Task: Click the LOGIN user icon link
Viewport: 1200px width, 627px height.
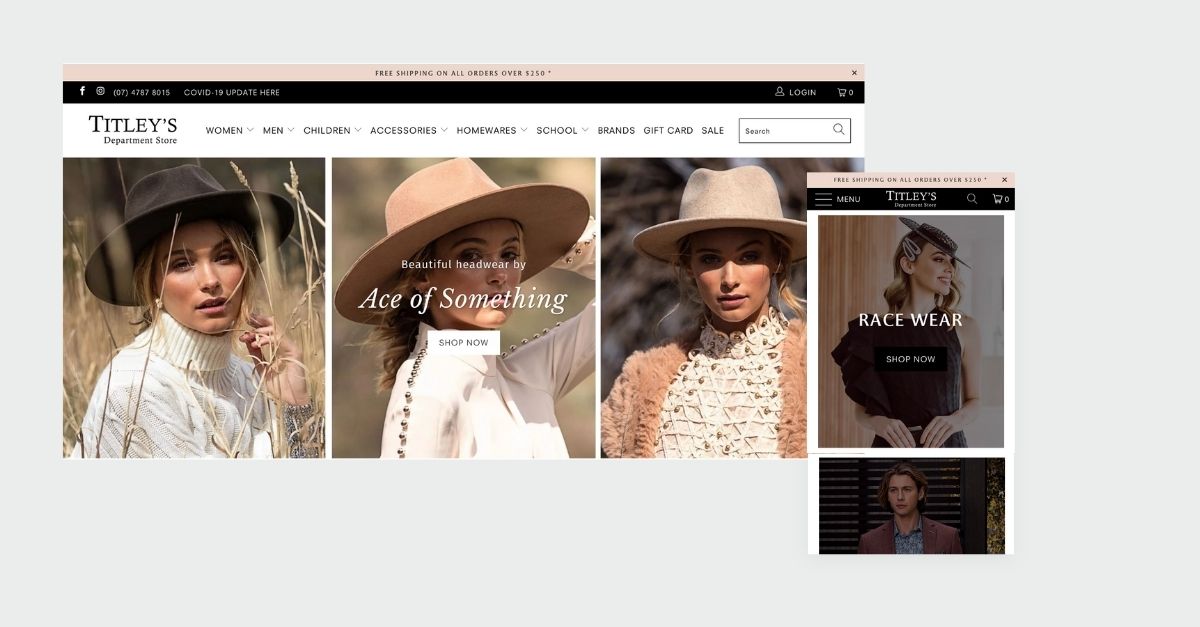Action: pos(796,92)
